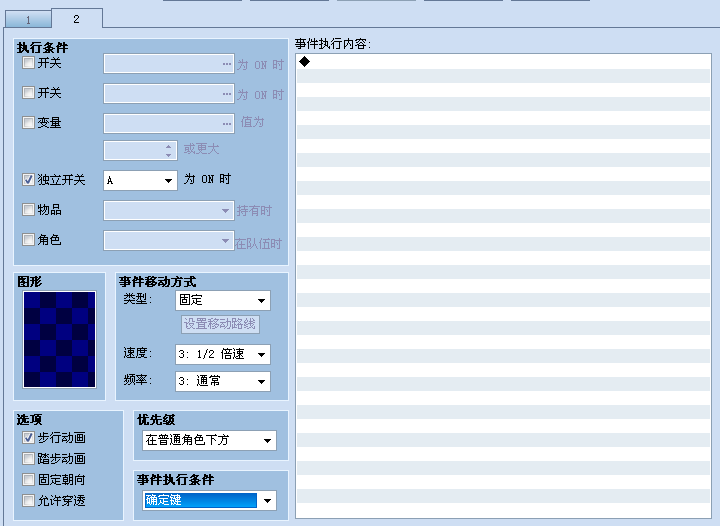Tick the 固定朝向 option
Viewport: 720px width, 526px height.
click(x=28, y=480)
